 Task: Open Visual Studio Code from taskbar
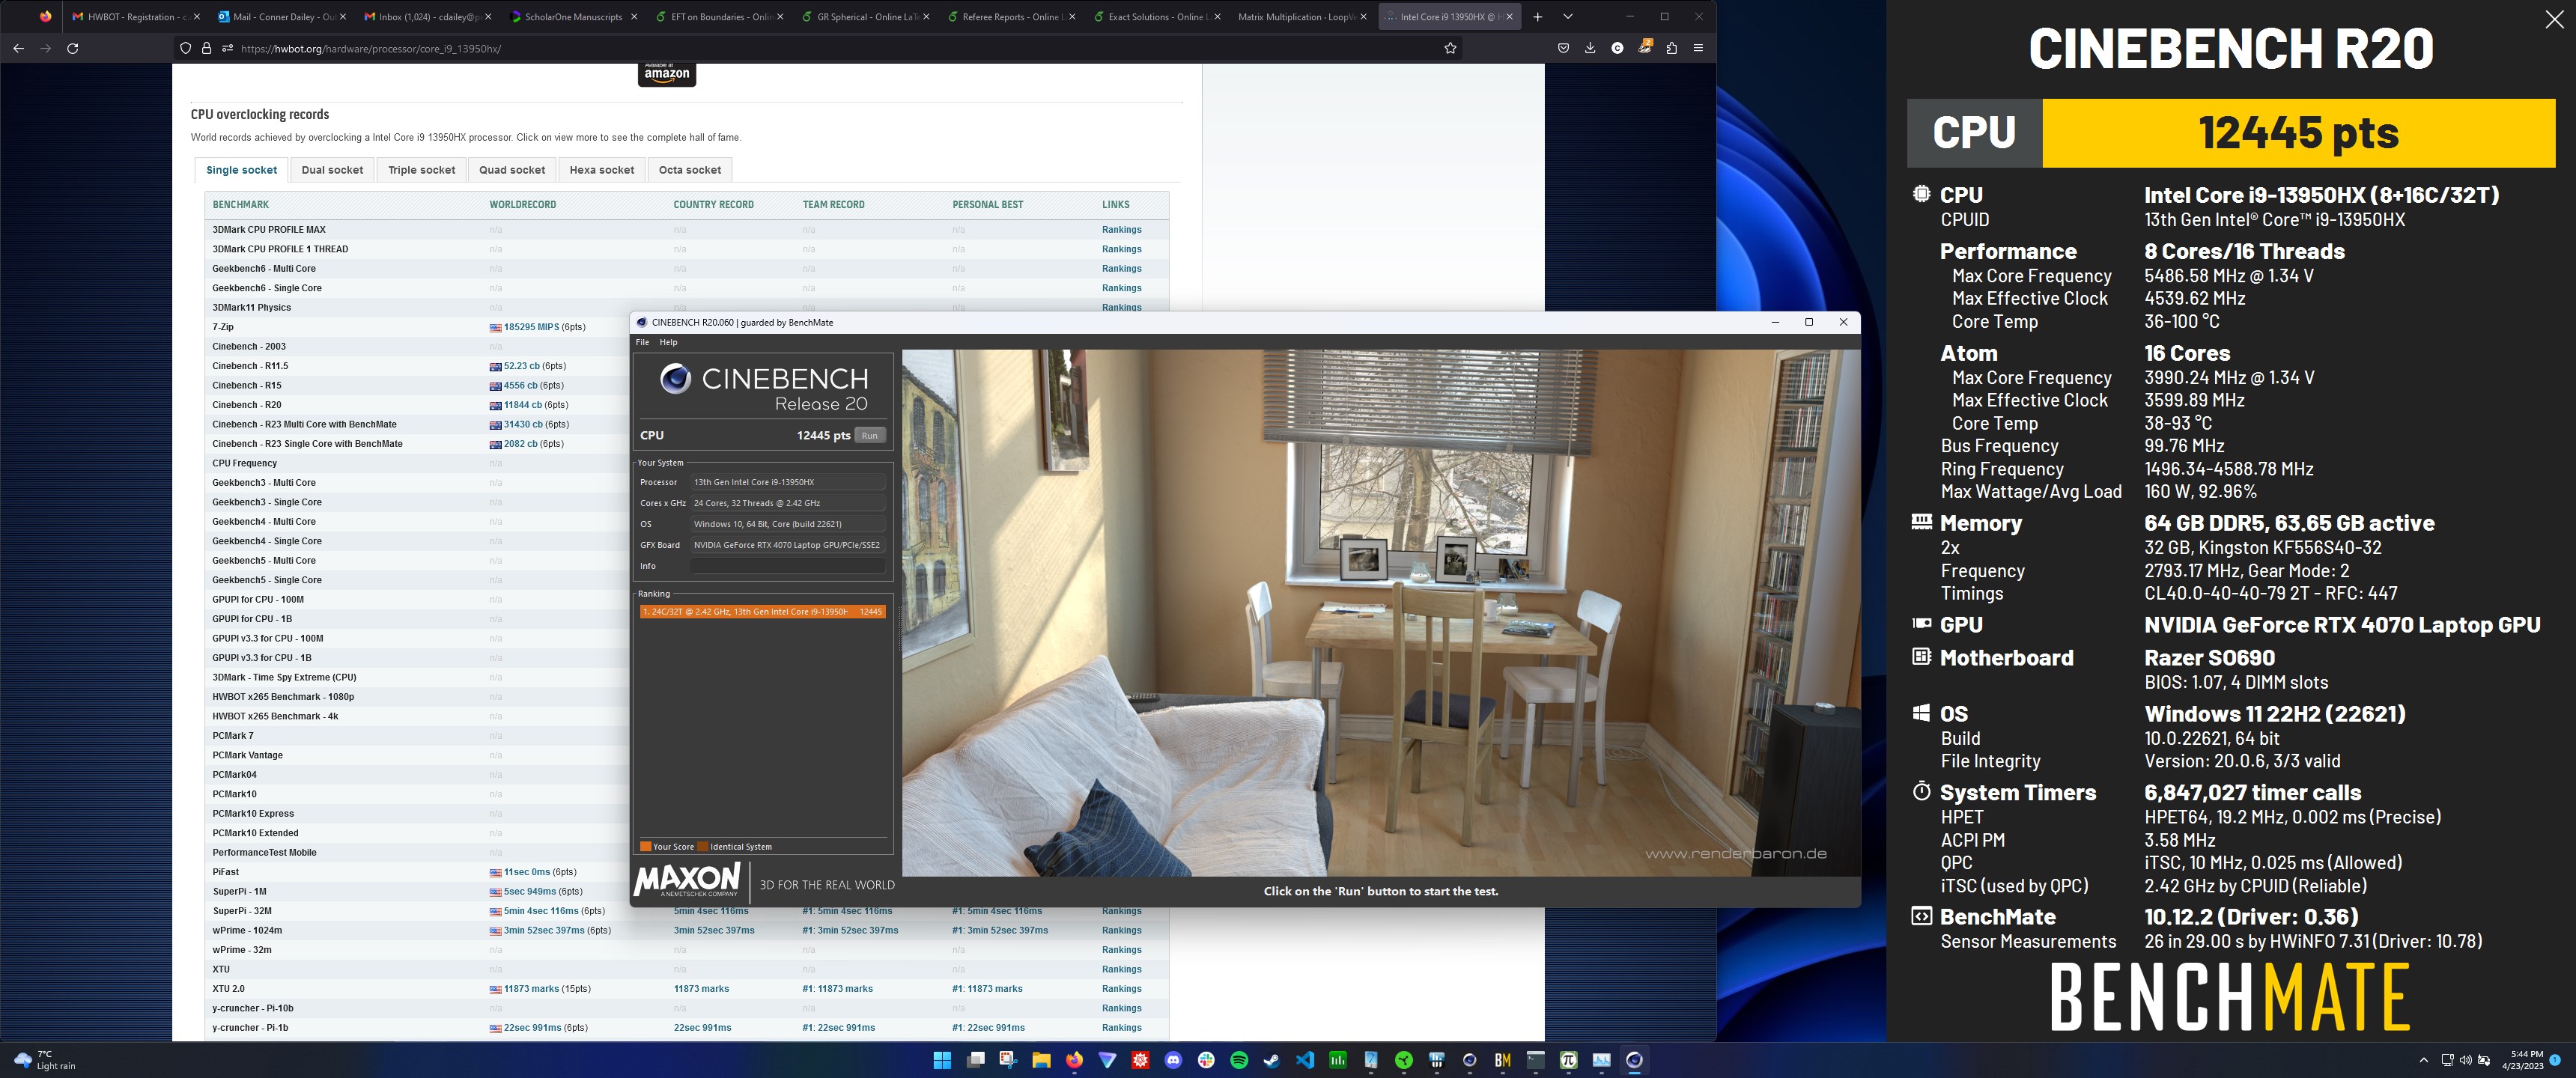(1305, 1060)
